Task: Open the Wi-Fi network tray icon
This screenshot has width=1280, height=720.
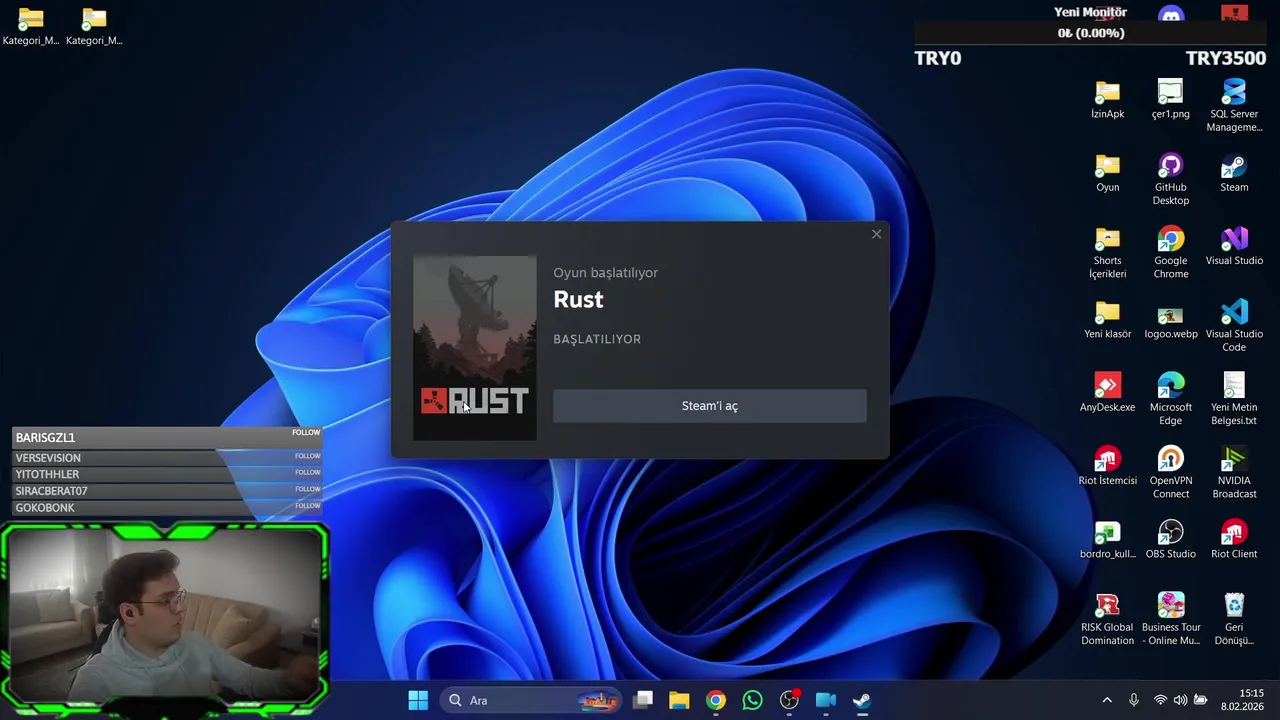Action: 1160,700
